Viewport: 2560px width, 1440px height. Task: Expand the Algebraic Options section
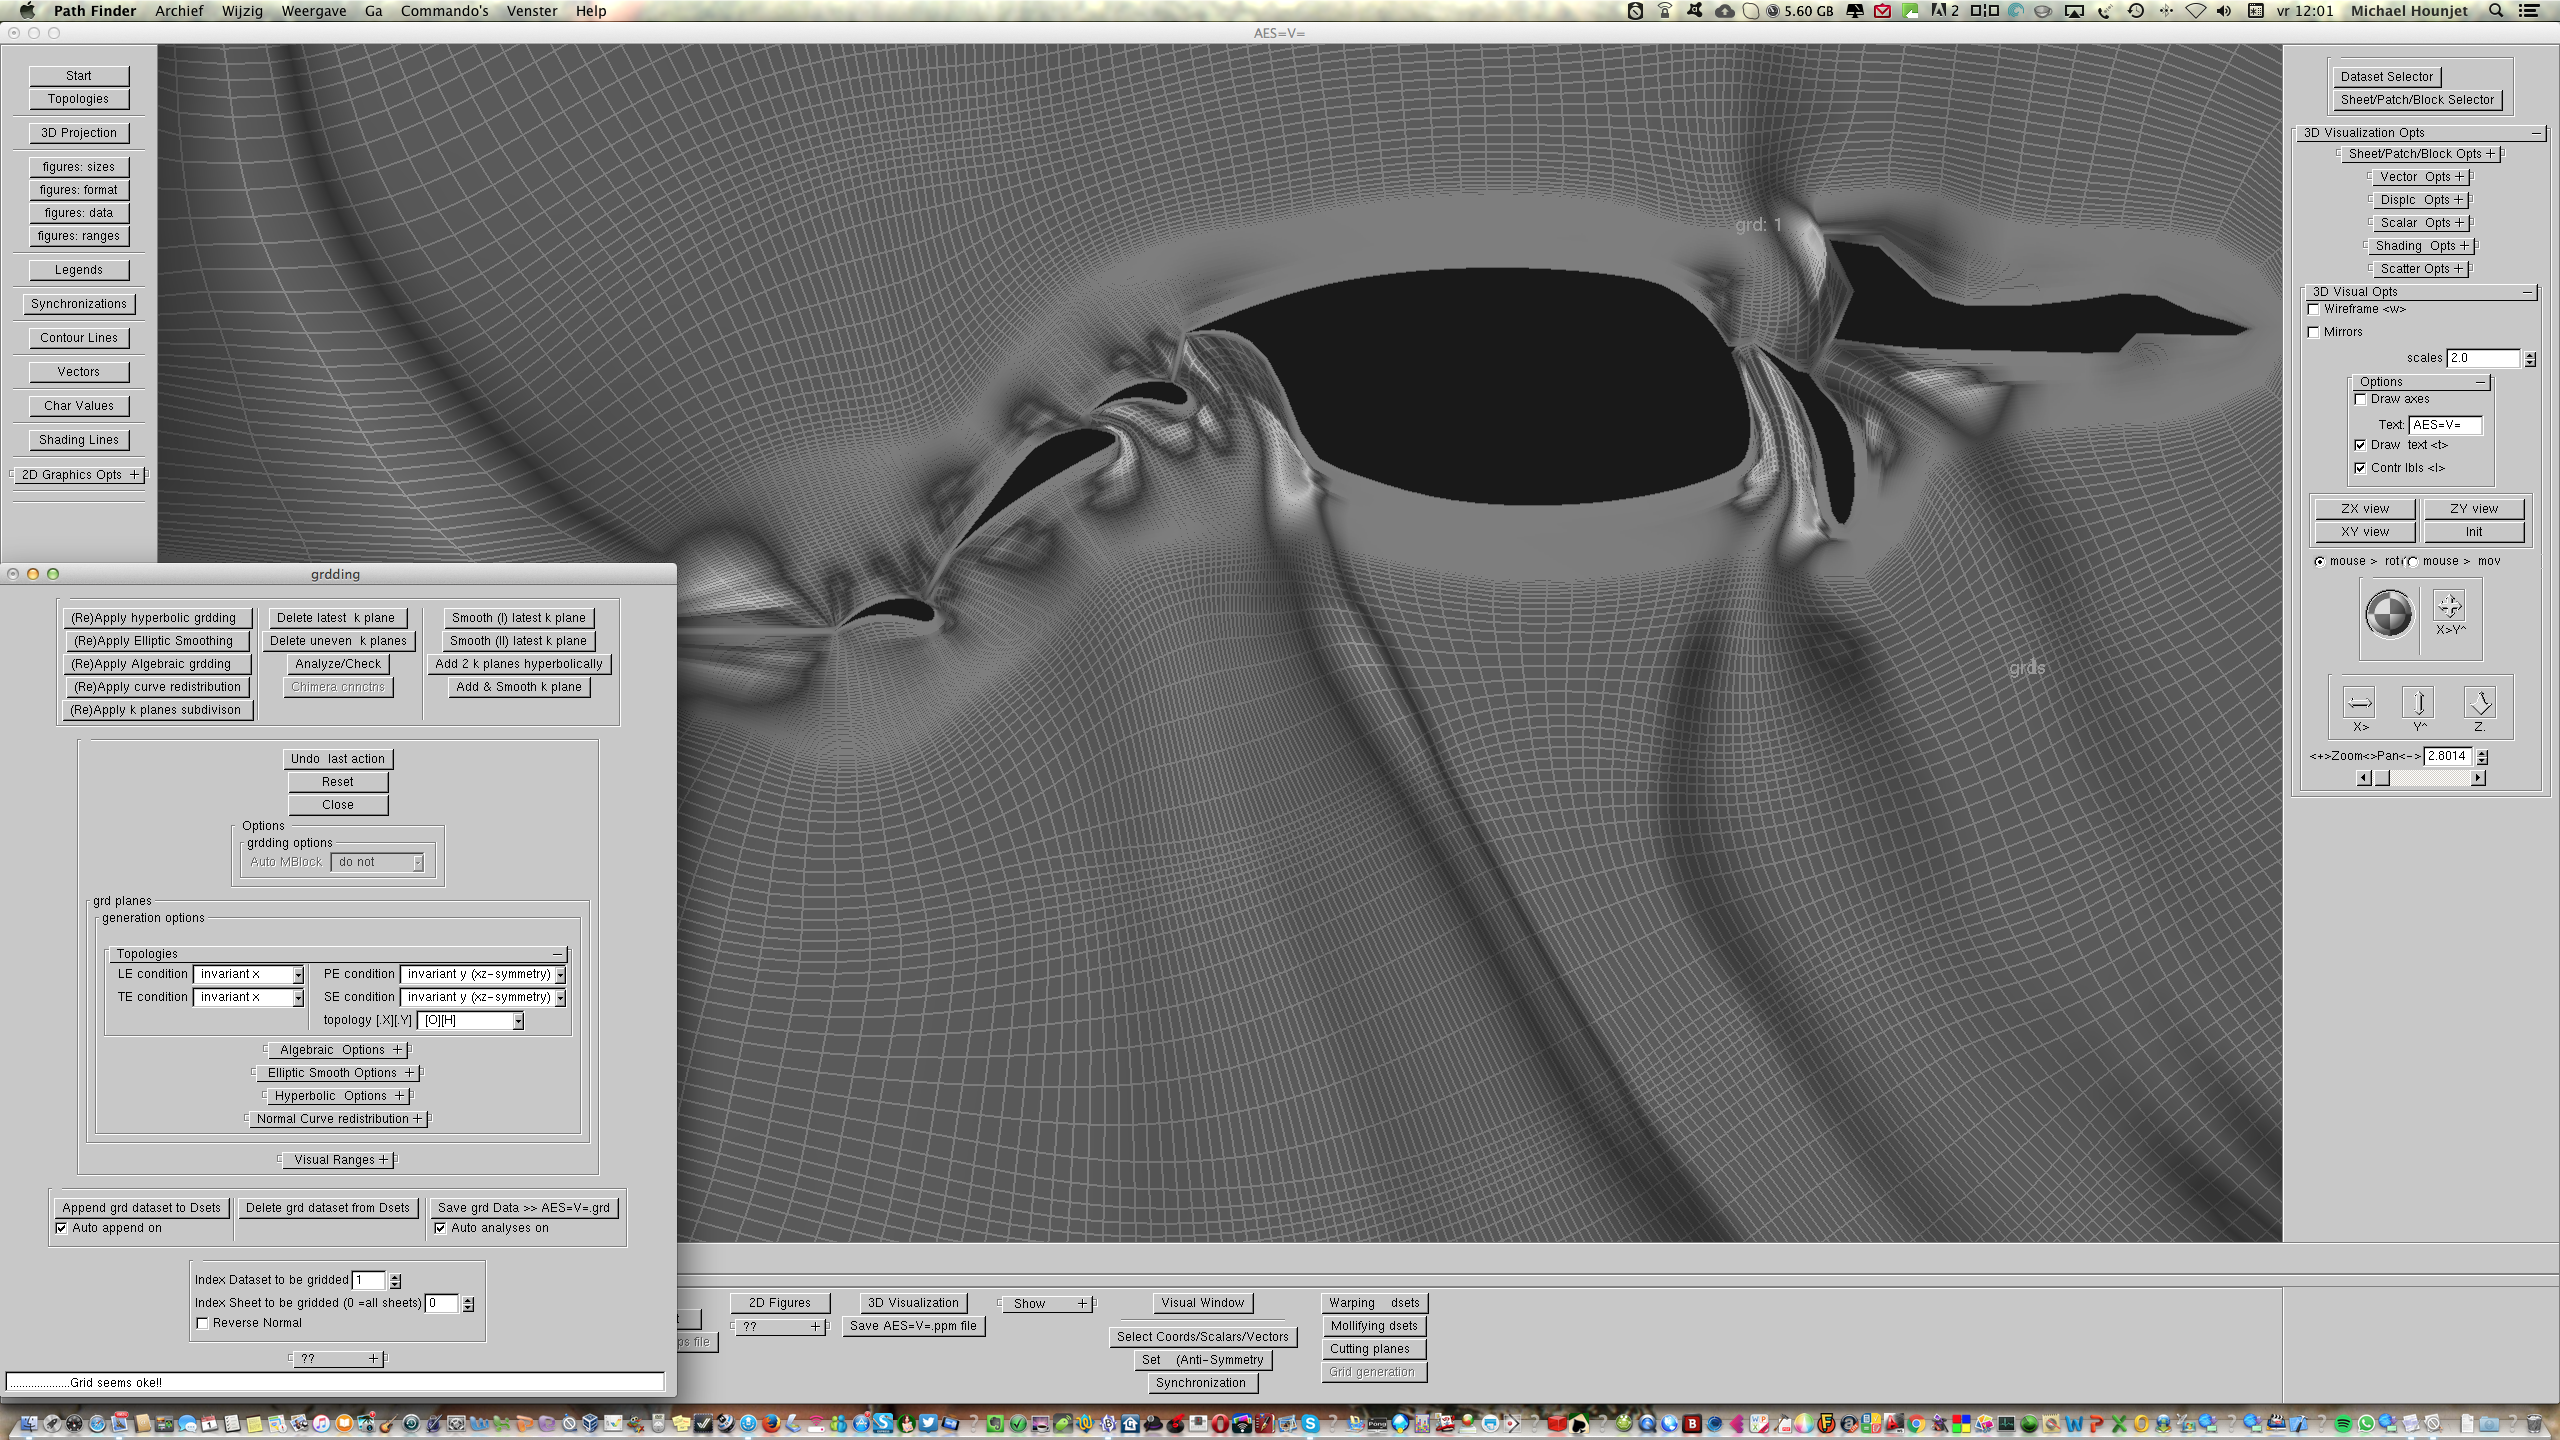pos(339,1050)
